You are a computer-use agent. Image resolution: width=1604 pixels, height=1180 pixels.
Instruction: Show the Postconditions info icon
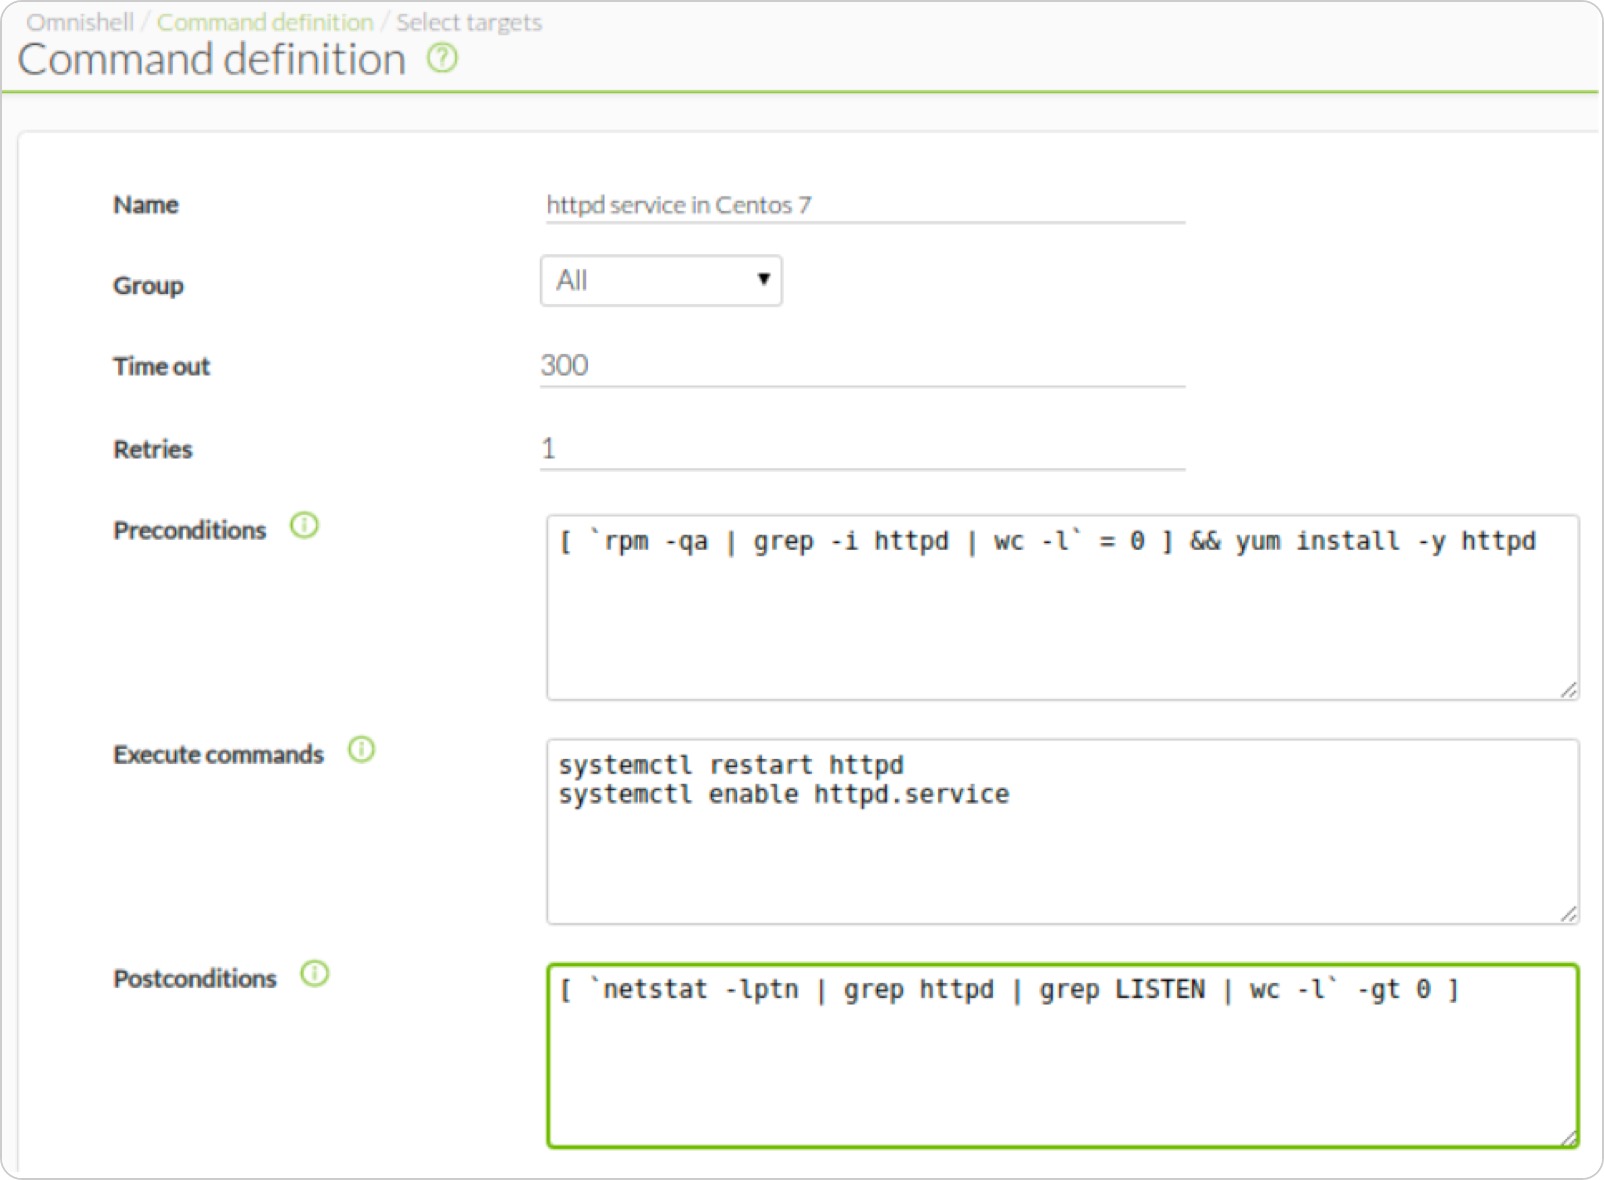314,973
